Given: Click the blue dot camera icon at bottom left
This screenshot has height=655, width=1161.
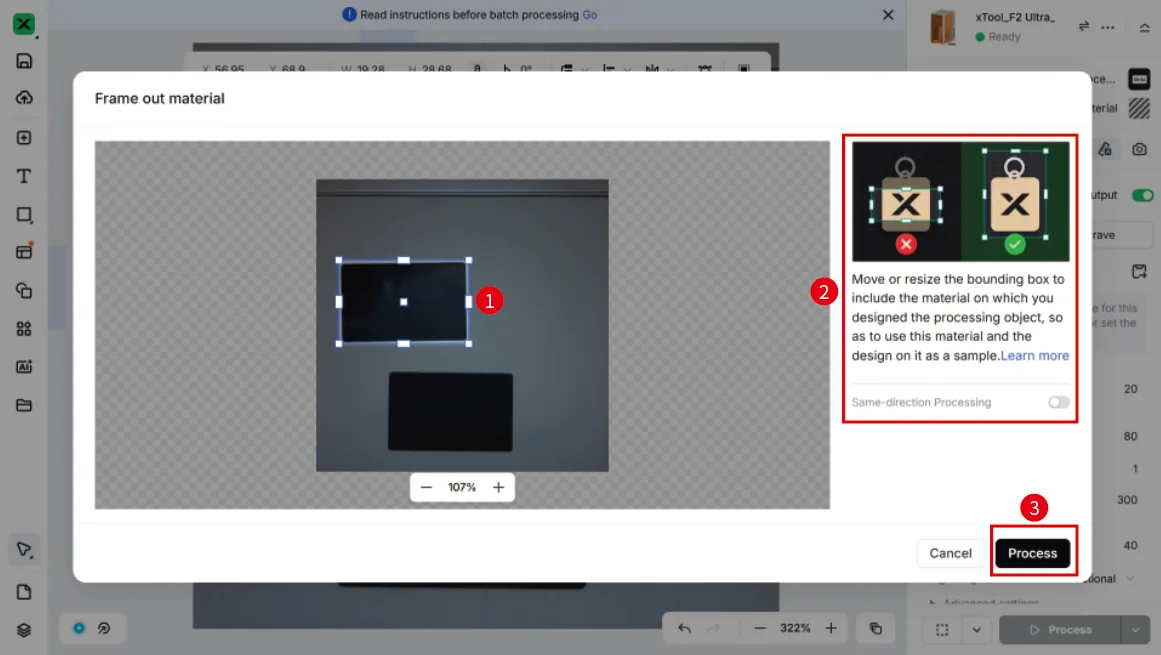Looking at the screenshot, I should (78, 628).
